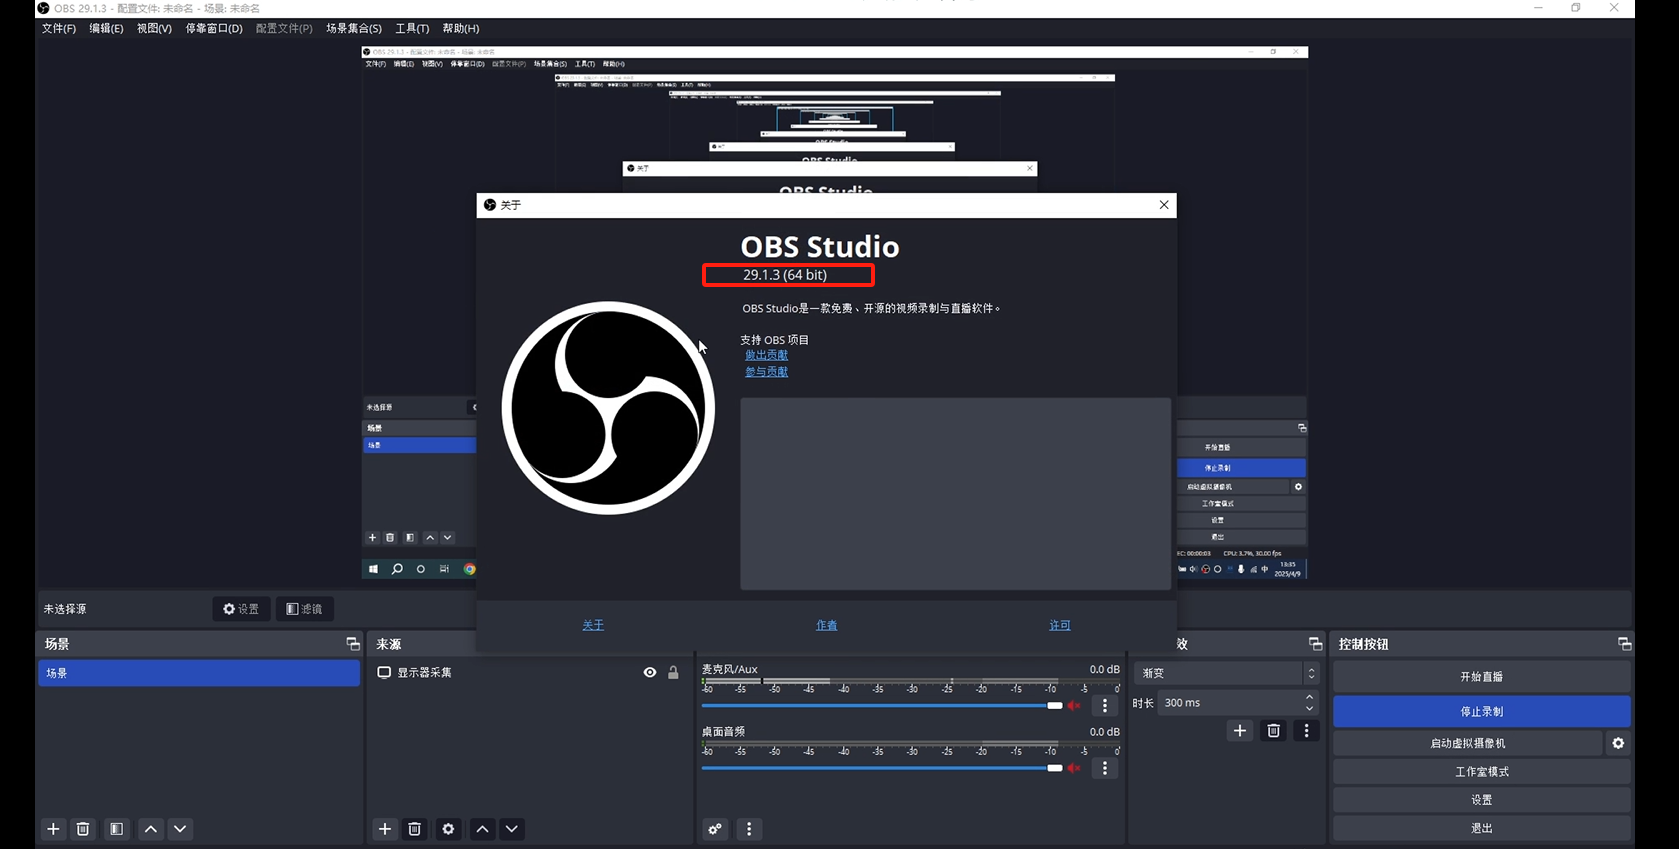1679x849 pixels.
Task: Open virtual camera settings gear next to 启动虚拟摄像机
Action: (x=1618, y=743)
